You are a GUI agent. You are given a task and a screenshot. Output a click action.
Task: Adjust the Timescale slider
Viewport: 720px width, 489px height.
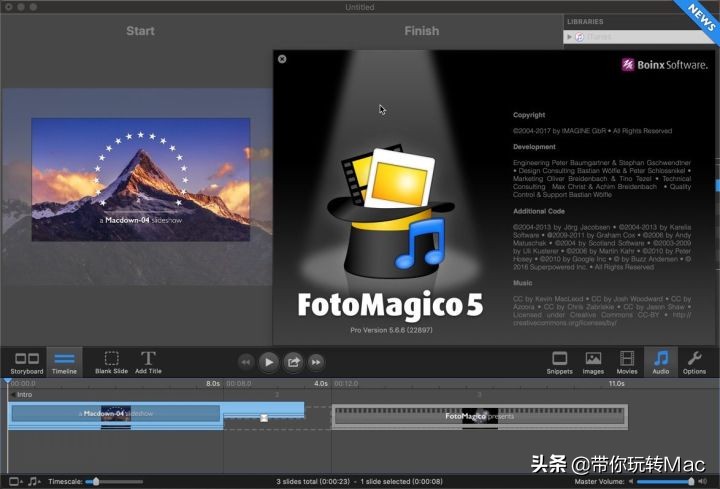click(95, 481)
